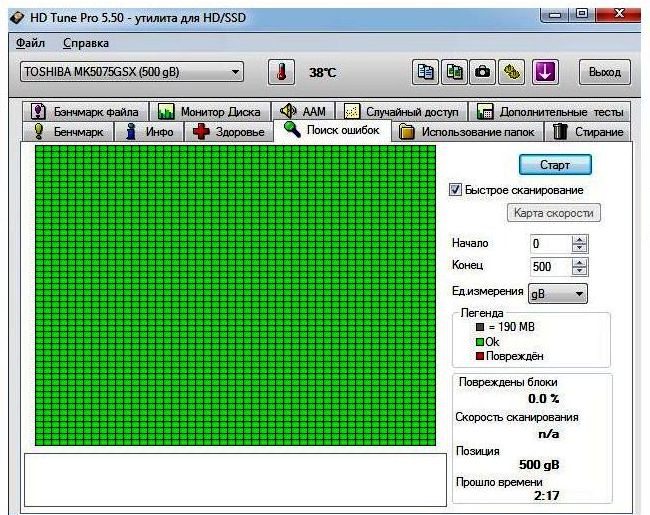Click the gray 190 MB legend swatch
The image size is (650, 515).
coord(480,327)
